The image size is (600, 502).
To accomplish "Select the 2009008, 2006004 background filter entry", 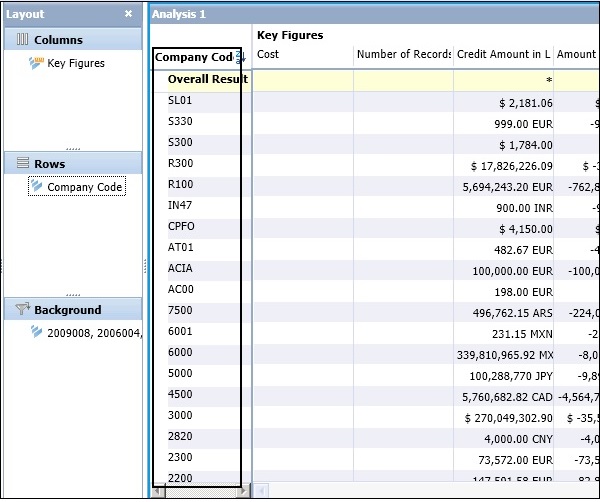I will (94, 332).
